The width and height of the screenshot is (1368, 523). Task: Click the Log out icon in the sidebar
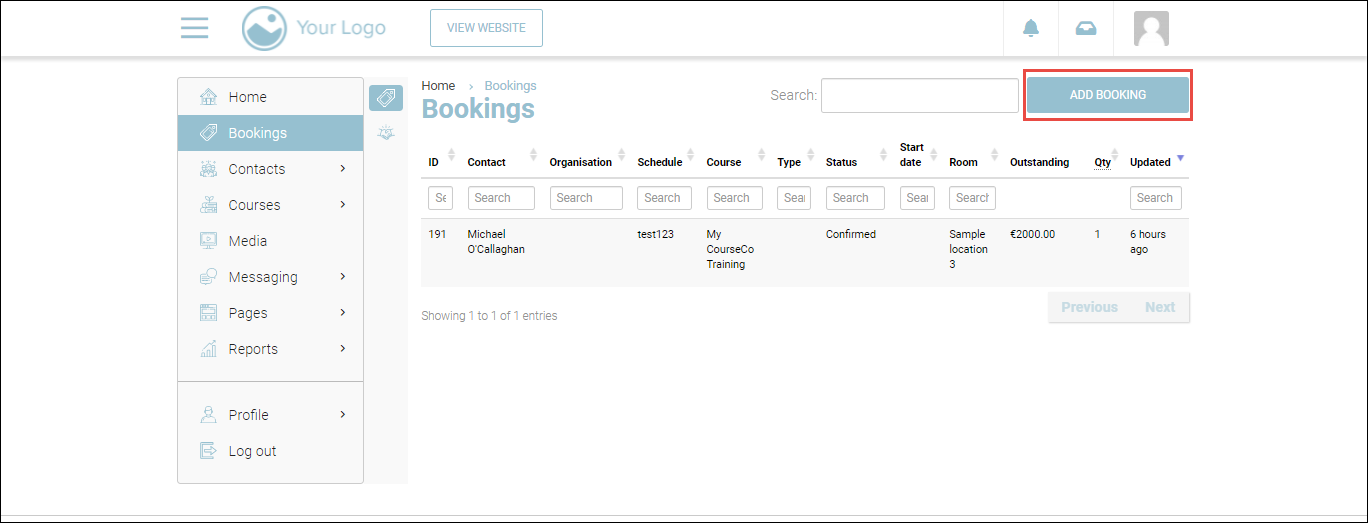tap(208, 451)
